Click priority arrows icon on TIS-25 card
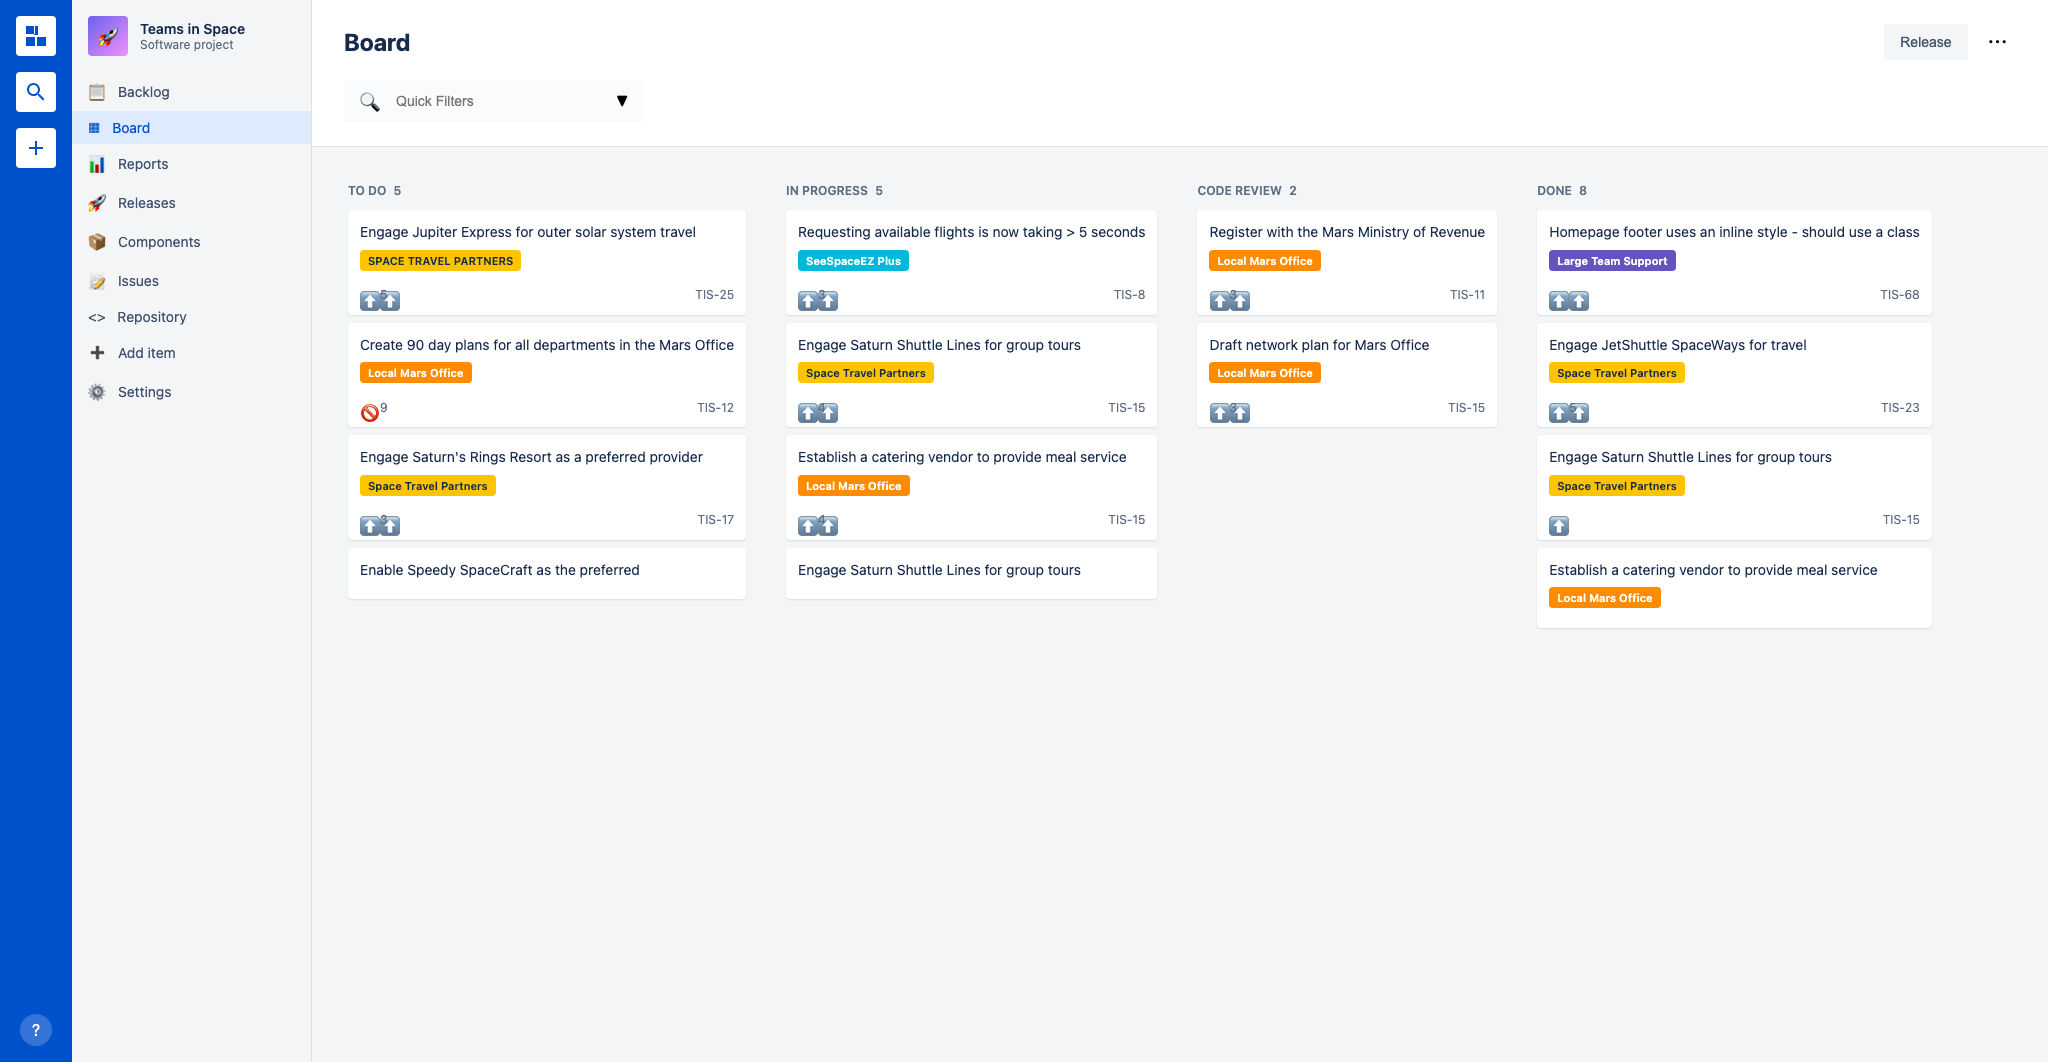 pos(380,300)
